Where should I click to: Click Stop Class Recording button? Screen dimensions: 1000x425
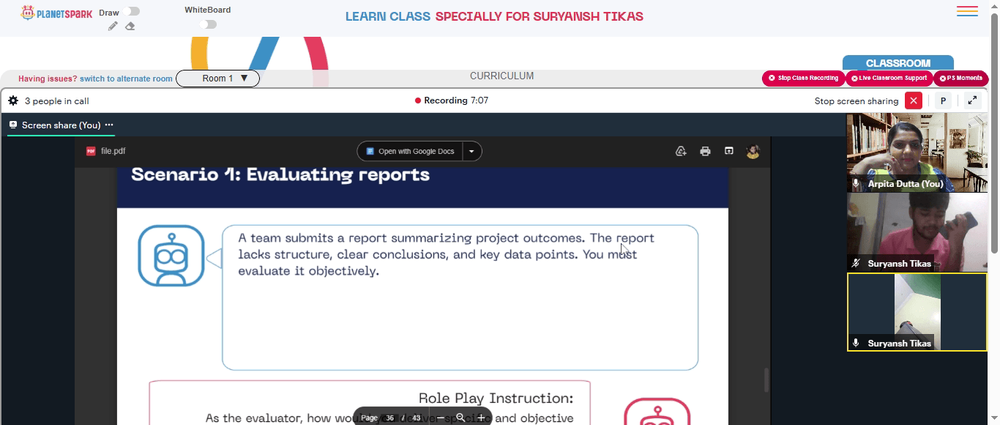(x=803, y=78)
